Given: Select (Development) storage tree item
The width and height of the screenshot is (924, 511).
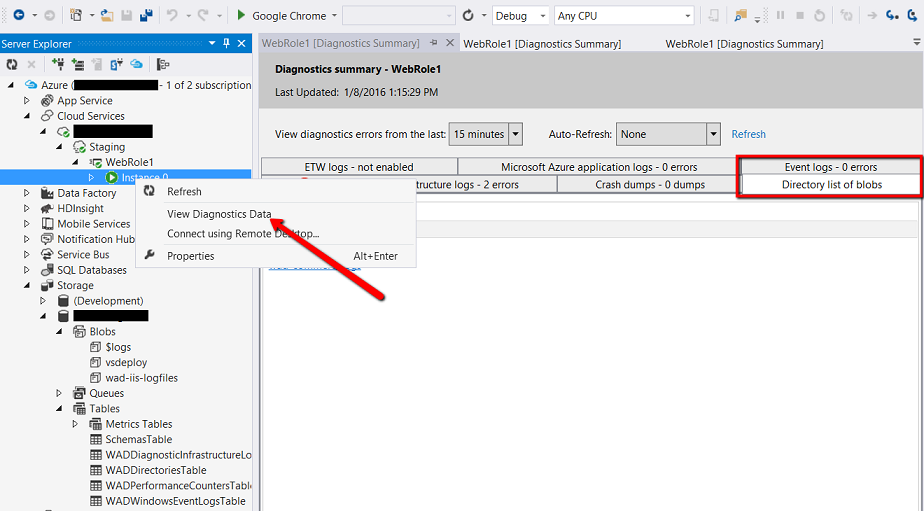Looking at the screenshot, I should tap(108, 301).
